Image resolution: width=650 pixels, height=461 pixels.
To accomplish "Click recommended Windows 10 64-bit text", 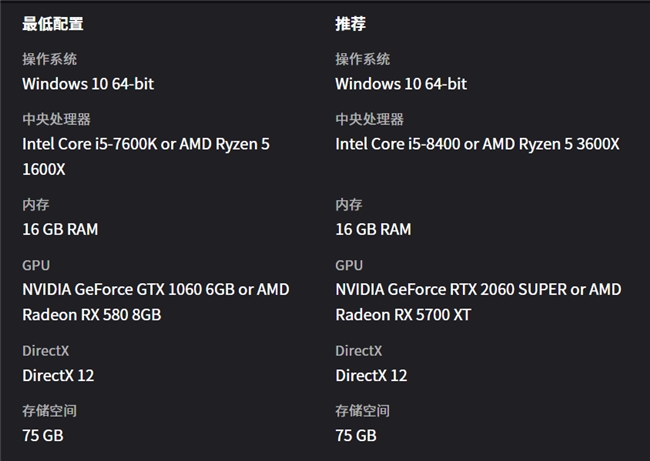I will [401, 84].
